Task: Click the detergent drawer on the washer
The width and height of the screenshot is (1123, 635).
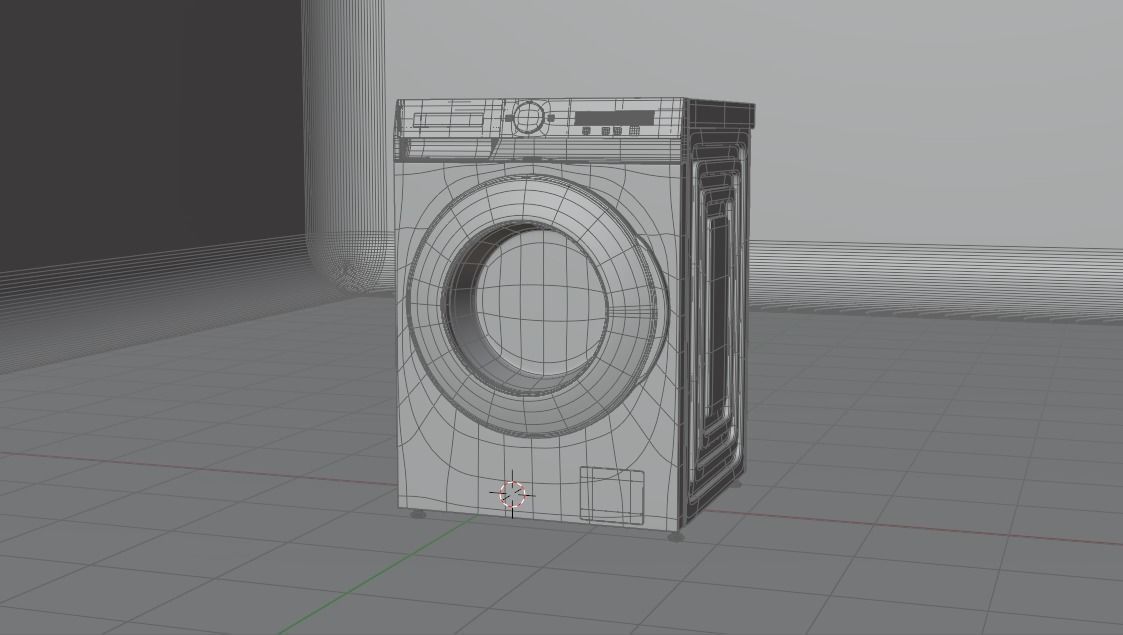Action: (x=450, y=119)
